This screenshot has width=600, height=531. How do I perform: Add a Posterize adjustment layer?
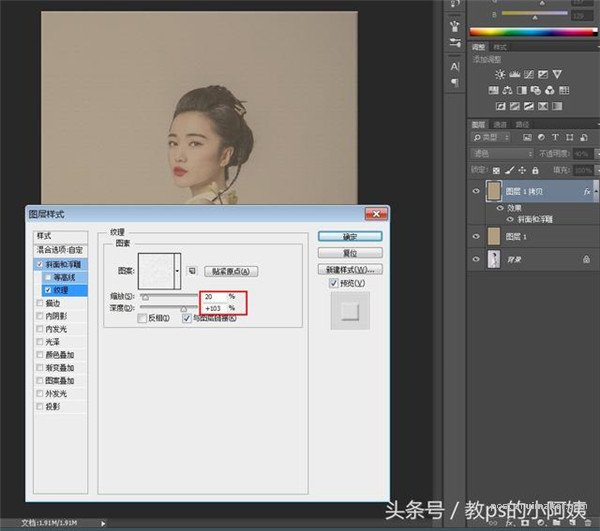(x=515, y=106)
